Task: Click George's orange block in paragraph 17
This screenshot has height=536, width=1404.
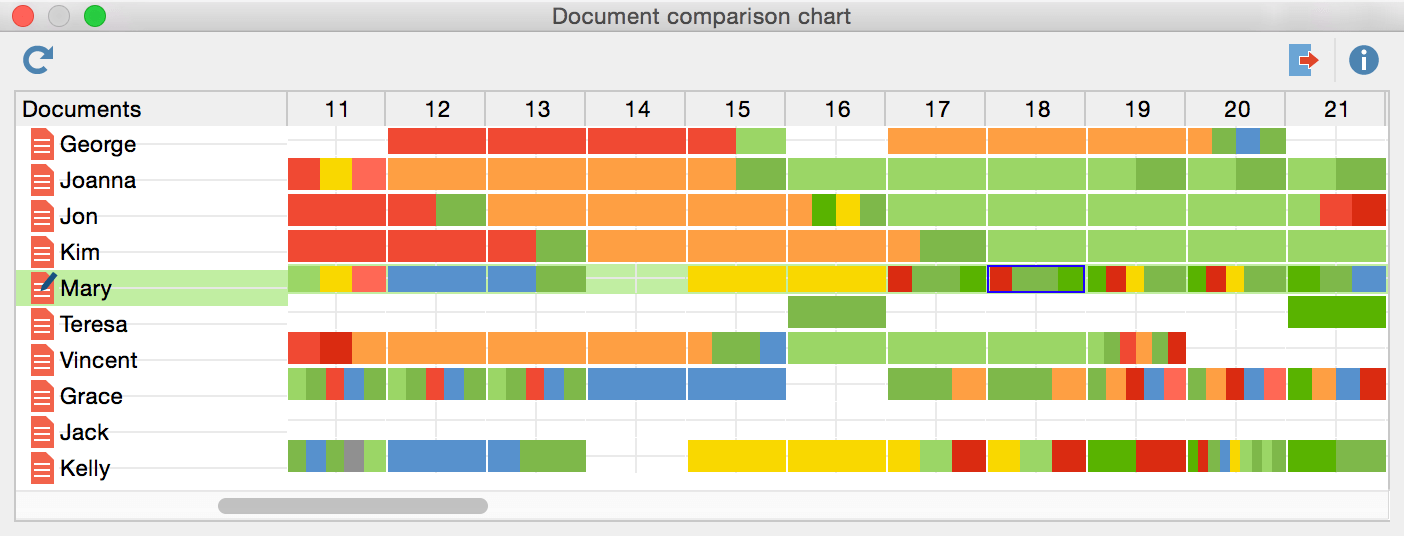Action: (937, 141)
